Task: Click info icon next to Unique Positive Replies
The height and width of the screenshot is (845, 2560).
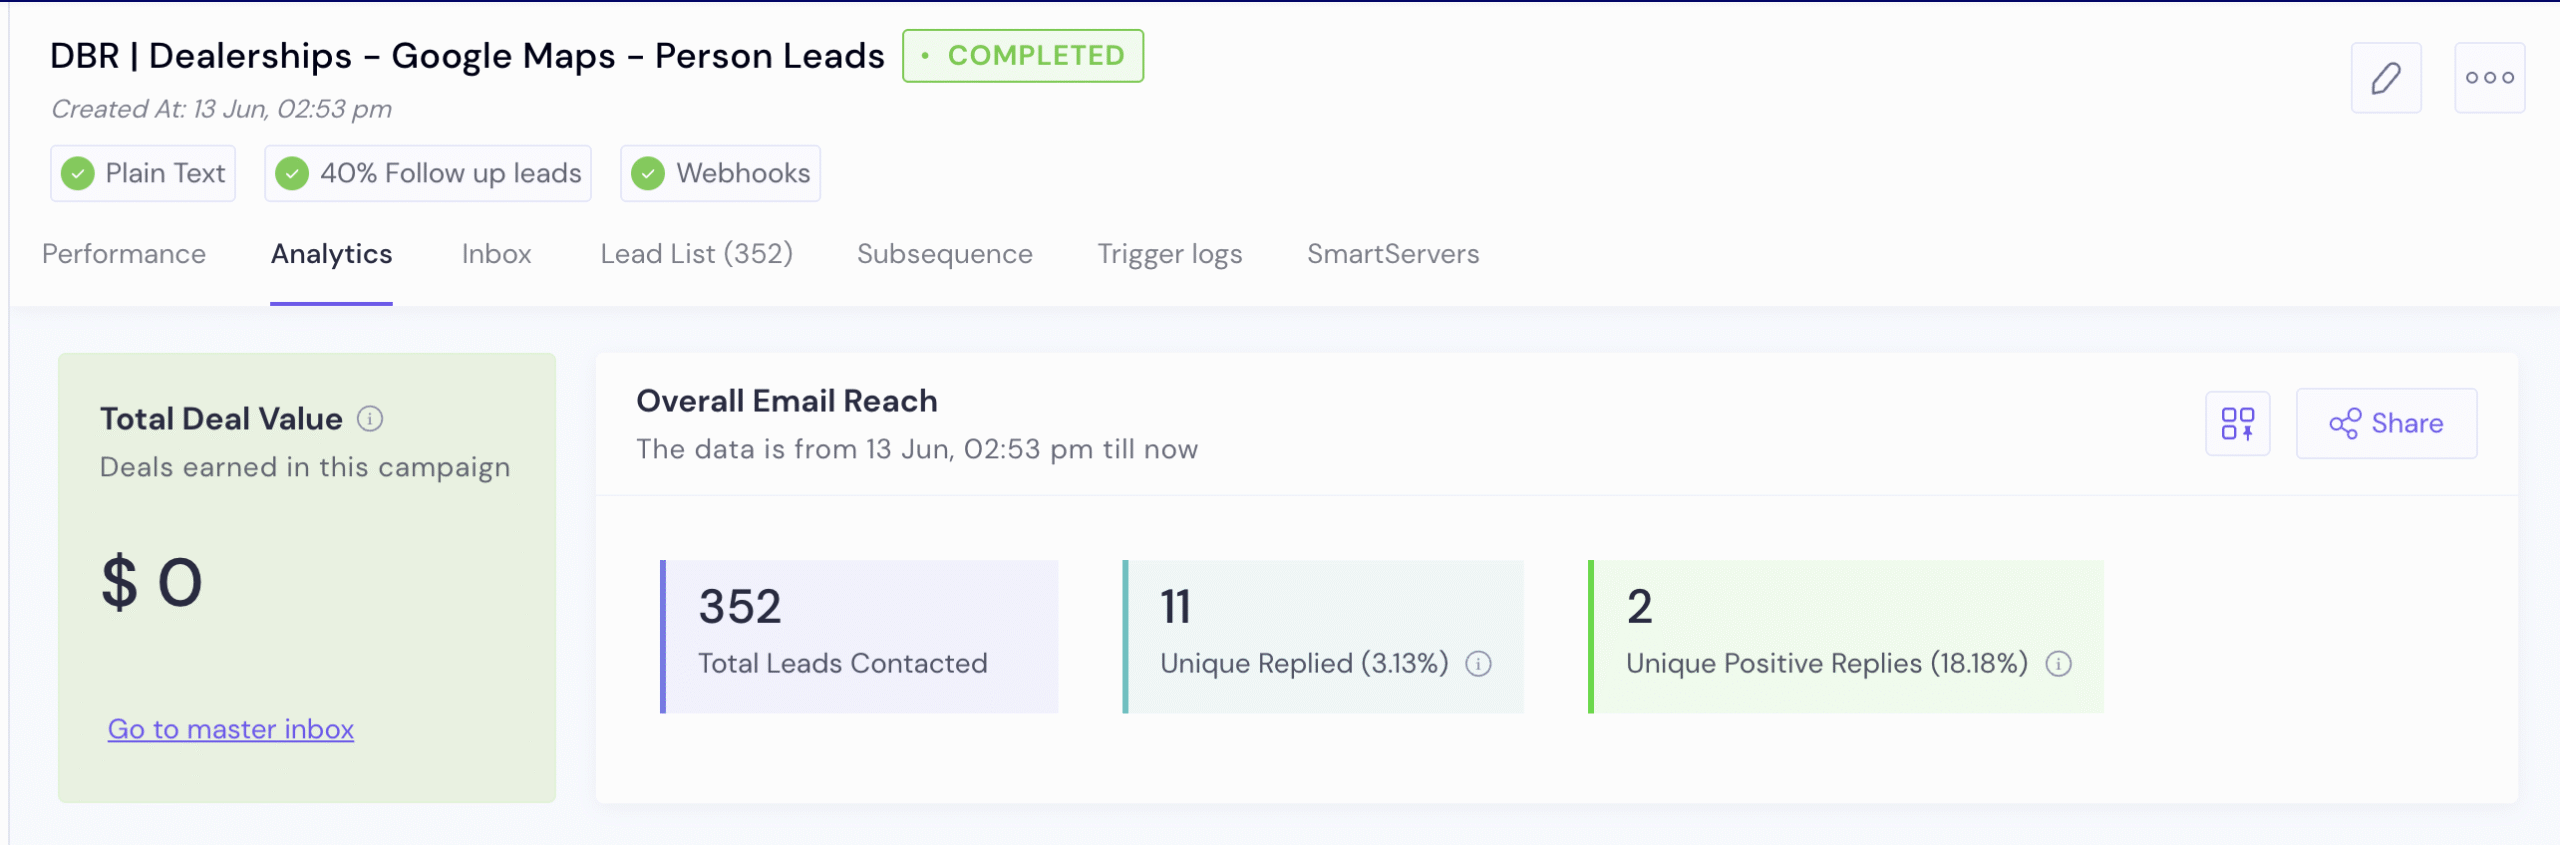Action: (x=2058, y=664)
